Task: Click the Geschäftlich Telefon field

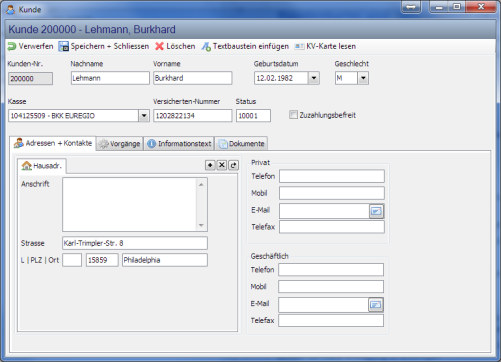Action: point(331,270)
